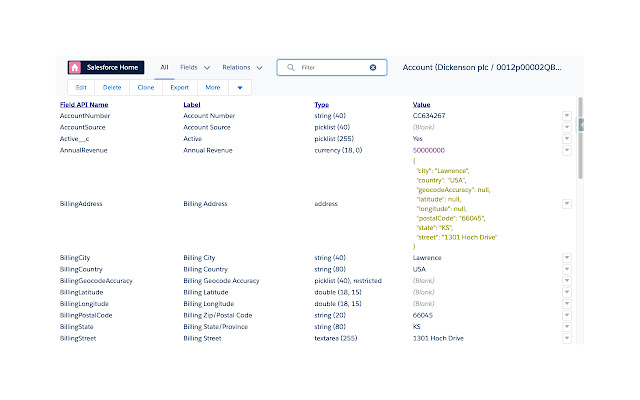Select the AccountNumber value CC634267
The width and height of the screenshot is (640, 400).
[429, 116]
